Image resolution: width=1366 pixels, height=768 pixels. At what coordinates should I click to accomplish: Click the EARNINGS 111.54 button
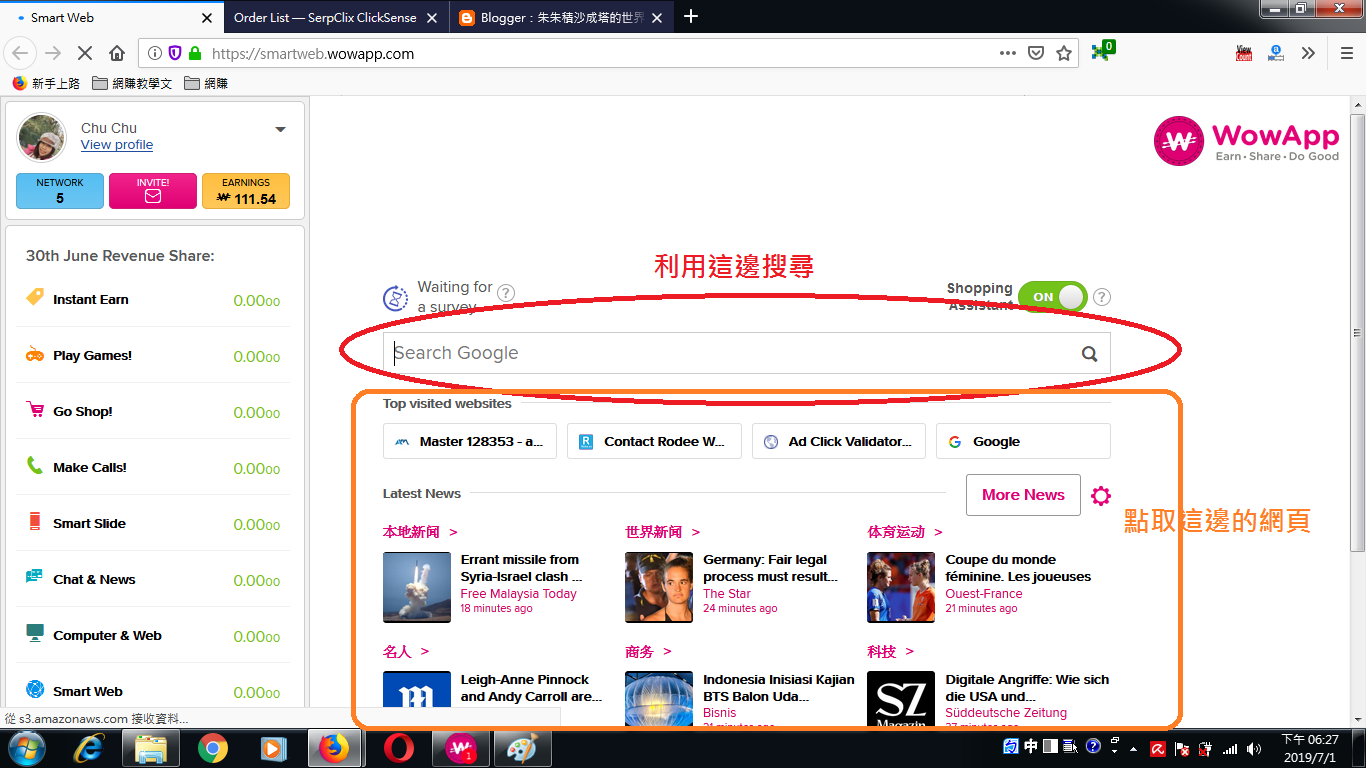click(246, 191)
